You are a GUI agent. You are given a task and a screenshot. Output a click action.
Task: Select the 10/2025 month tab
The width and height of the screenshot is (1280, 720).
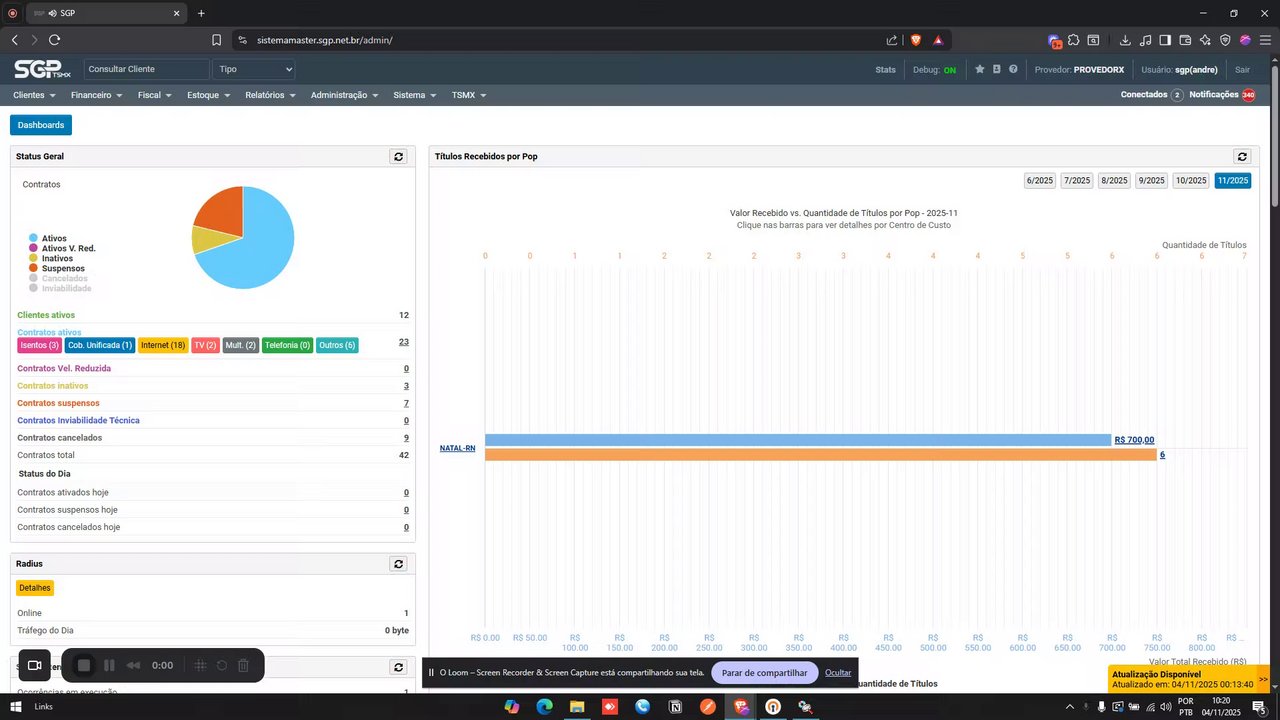tap(1191, 180)
